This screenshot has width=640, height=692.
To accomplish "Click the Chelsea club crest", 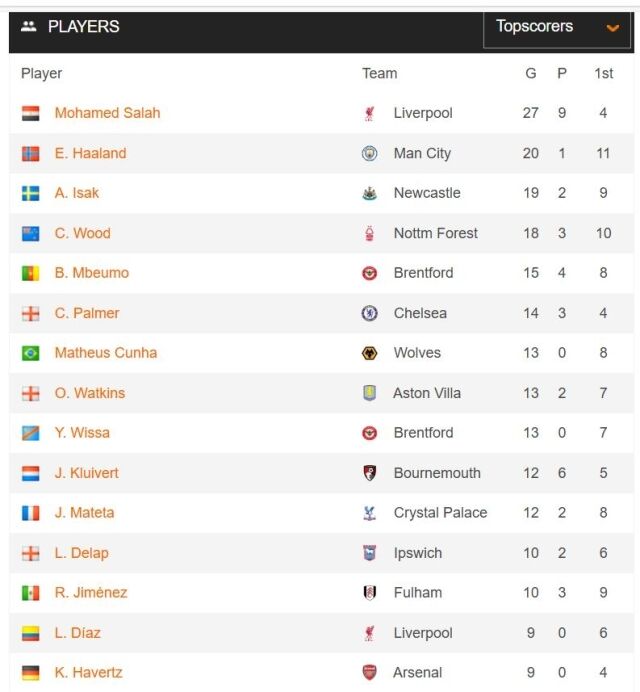I will coord(369,313).
